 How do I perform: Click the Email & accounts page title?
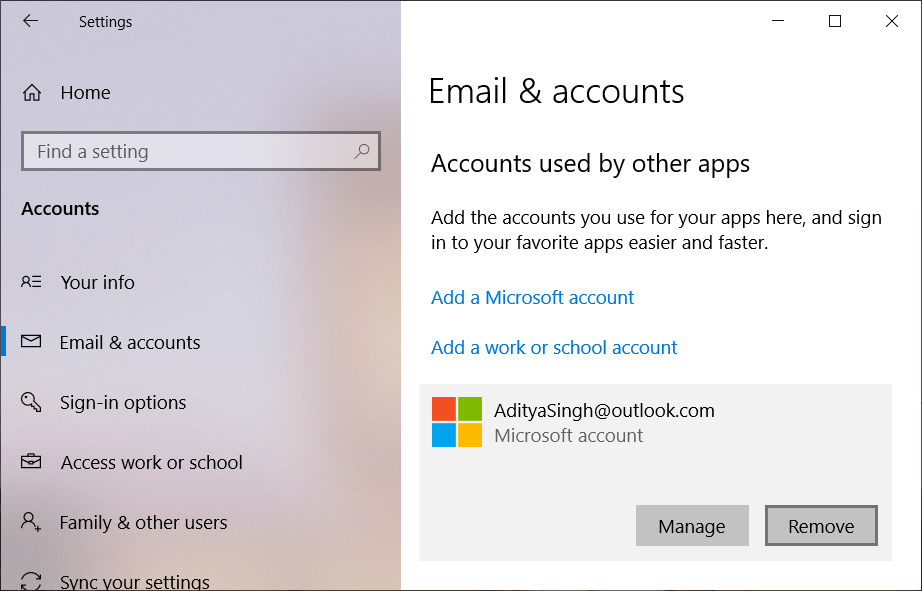(556, 92)
